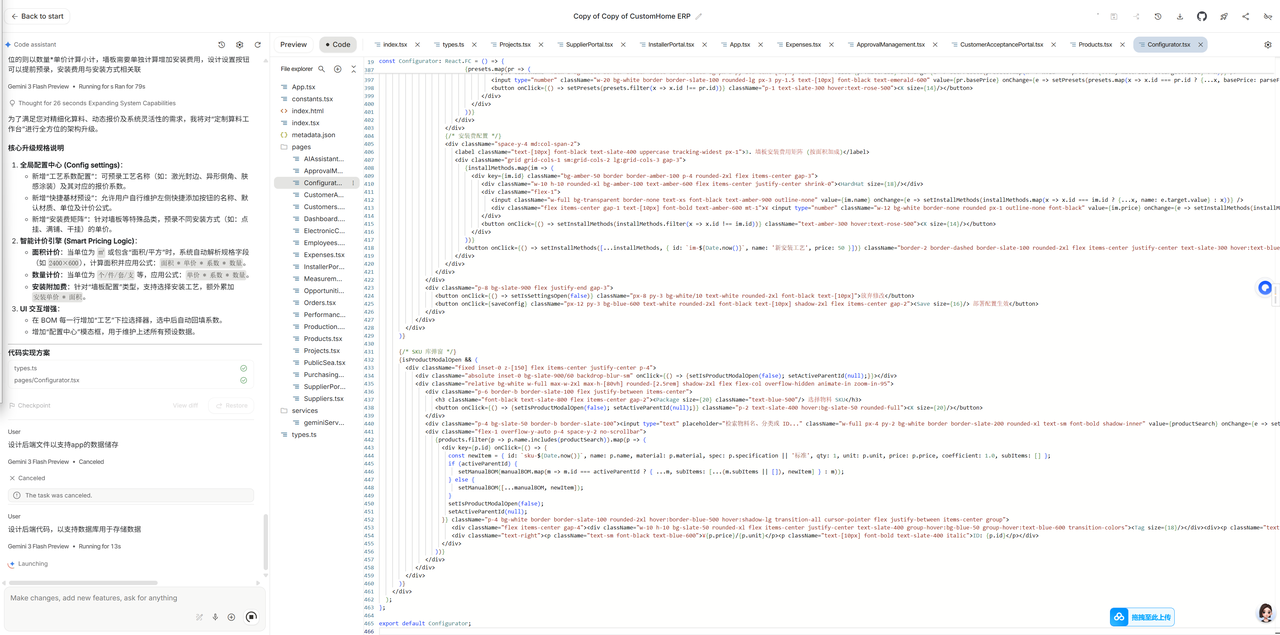Collapse the File explorer panel

point(354,69)
